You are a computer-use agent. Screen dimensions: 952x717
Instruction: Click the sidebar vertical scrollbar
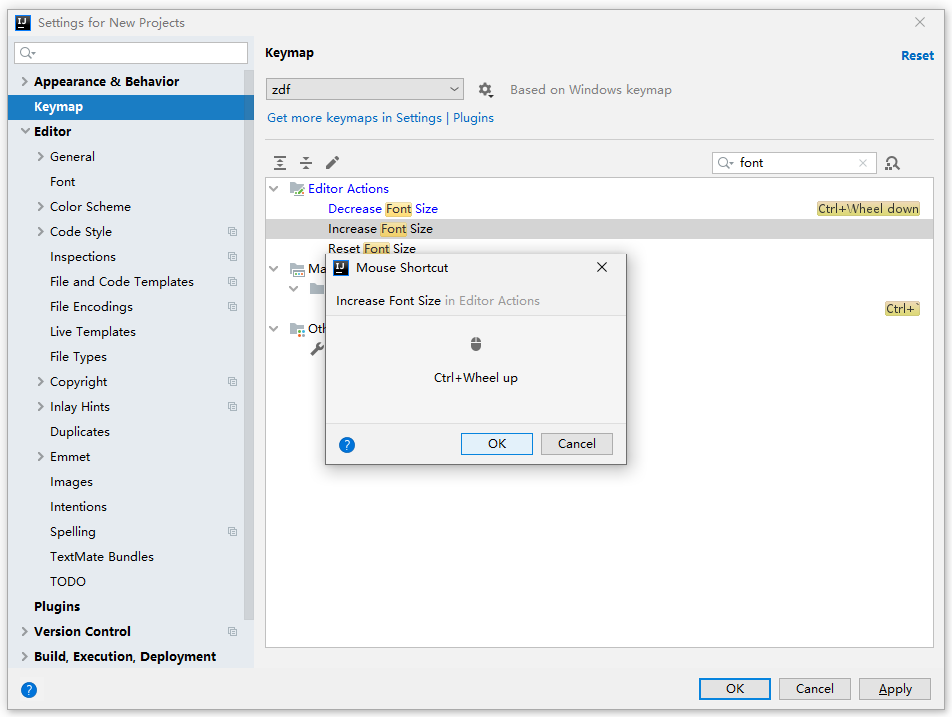(x=249, y=345)
